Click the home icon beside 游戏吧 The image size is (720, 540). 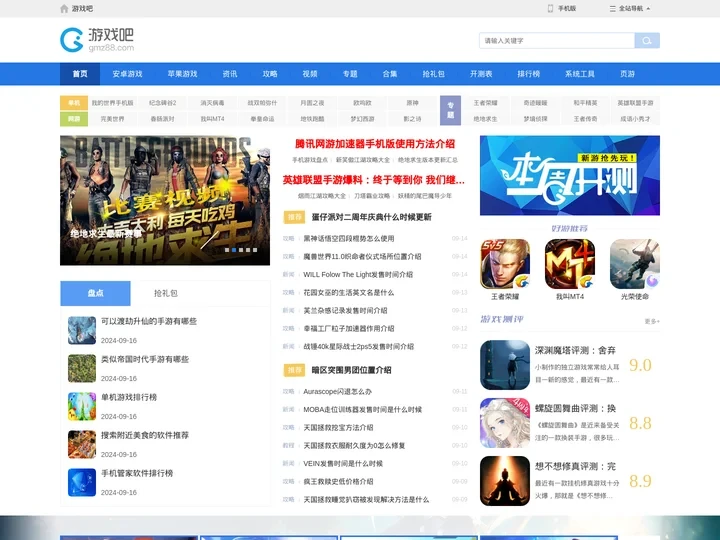click(64, 9)
